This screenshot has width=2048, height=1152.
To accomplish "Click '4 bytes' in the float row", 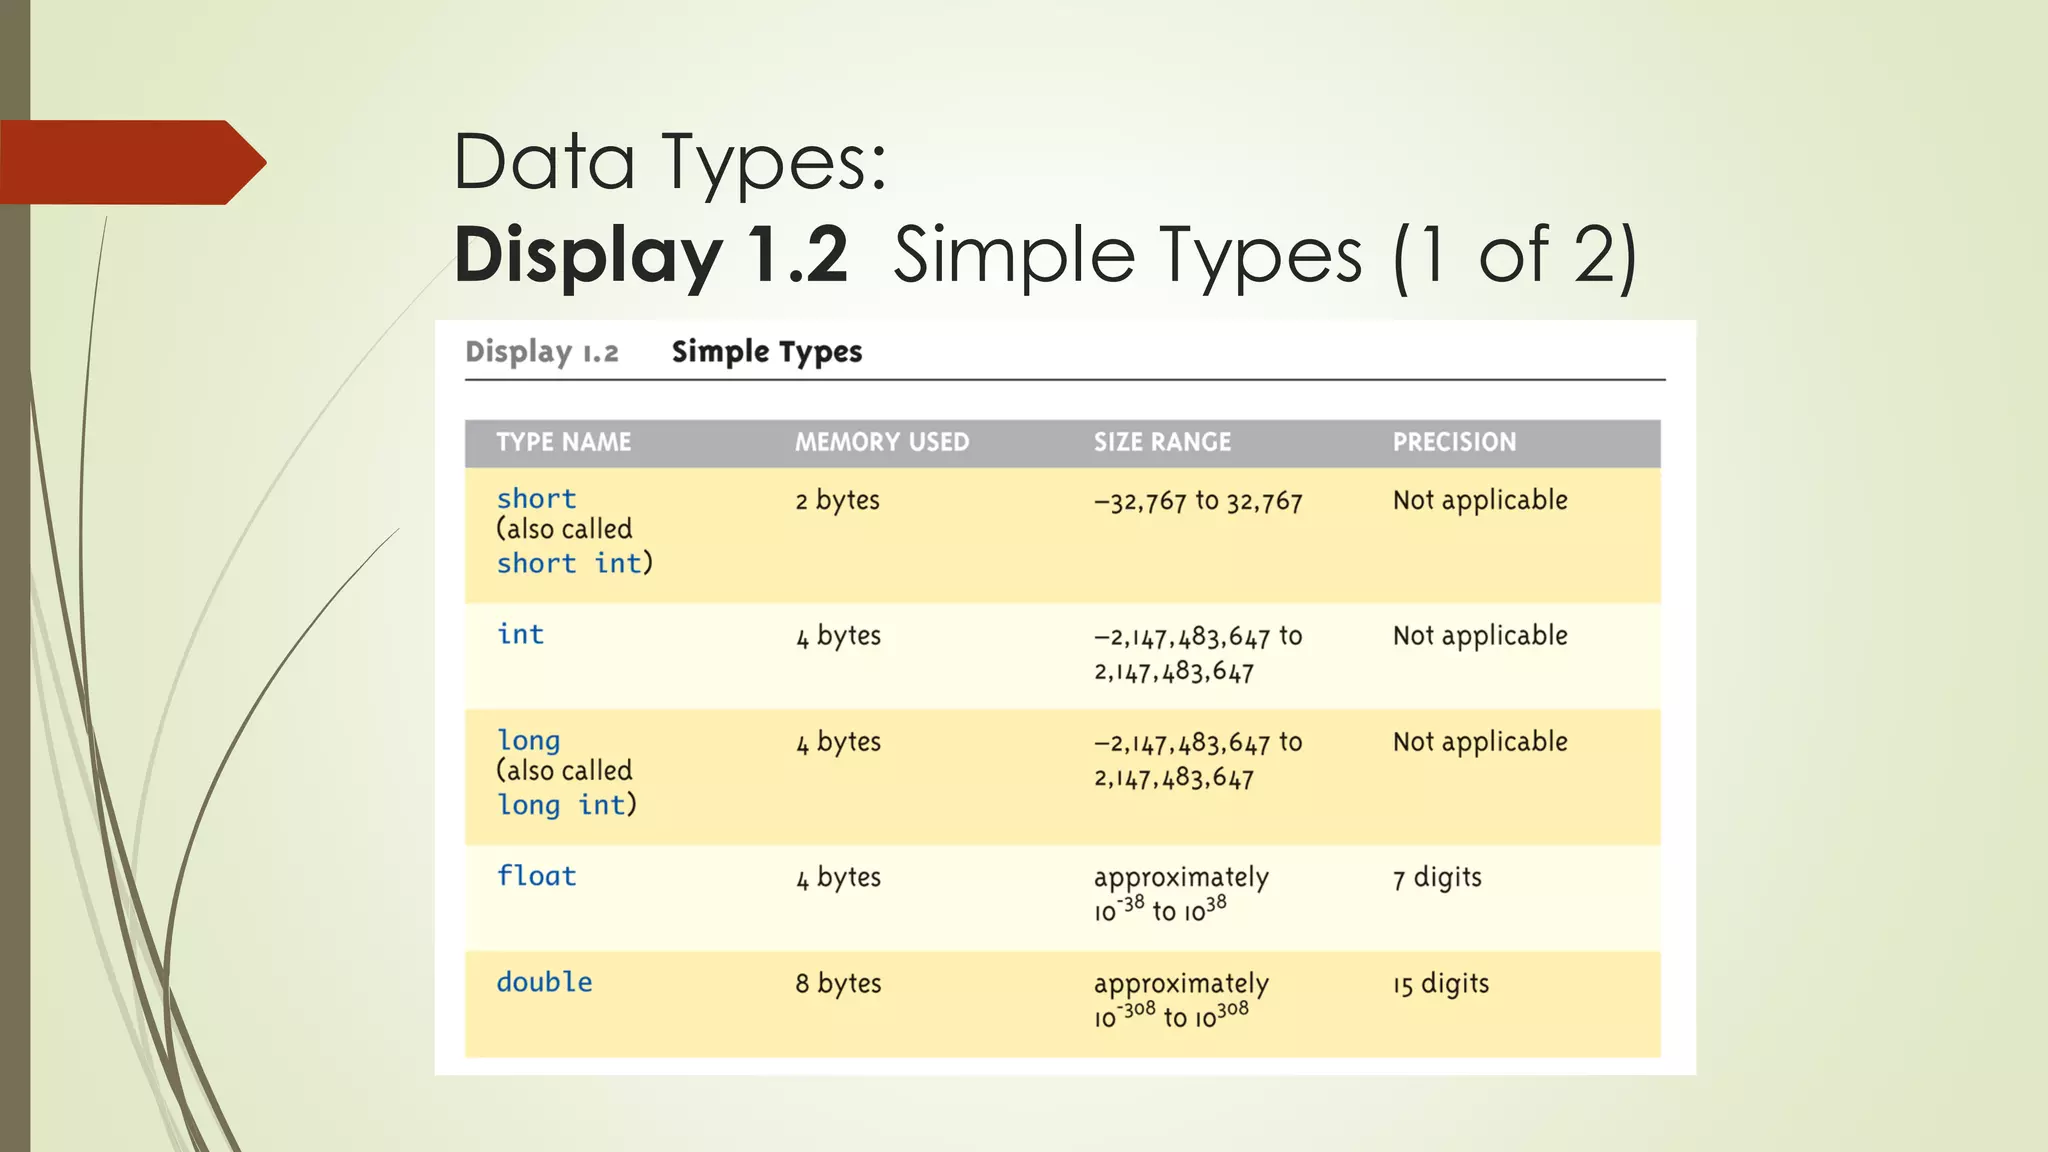I will click(838, 878).
